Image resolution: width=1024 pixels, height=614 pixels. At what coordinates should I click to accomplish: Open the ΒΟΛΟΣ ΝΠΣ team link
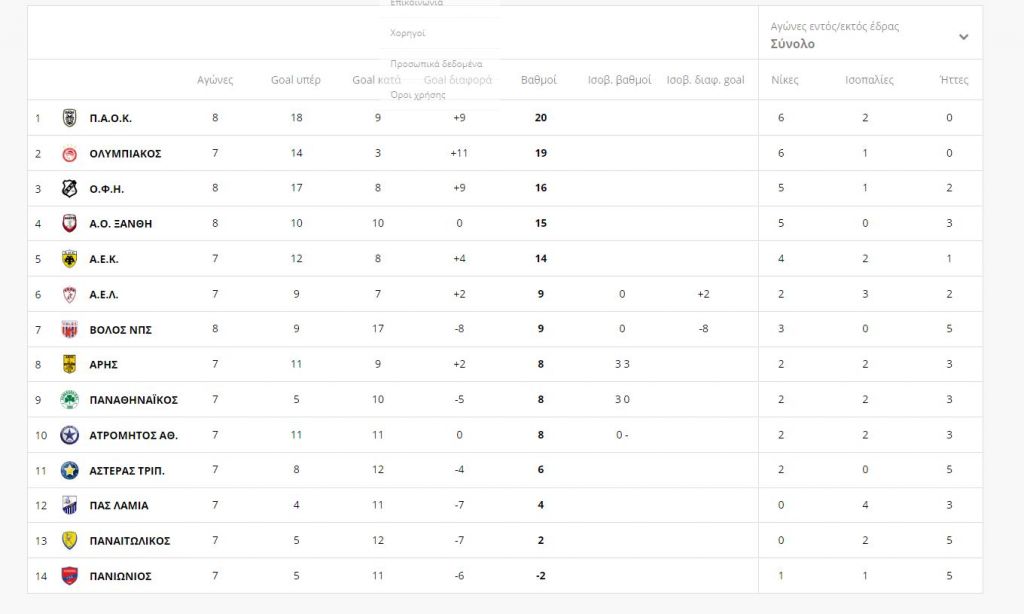[x=120, y=329]
